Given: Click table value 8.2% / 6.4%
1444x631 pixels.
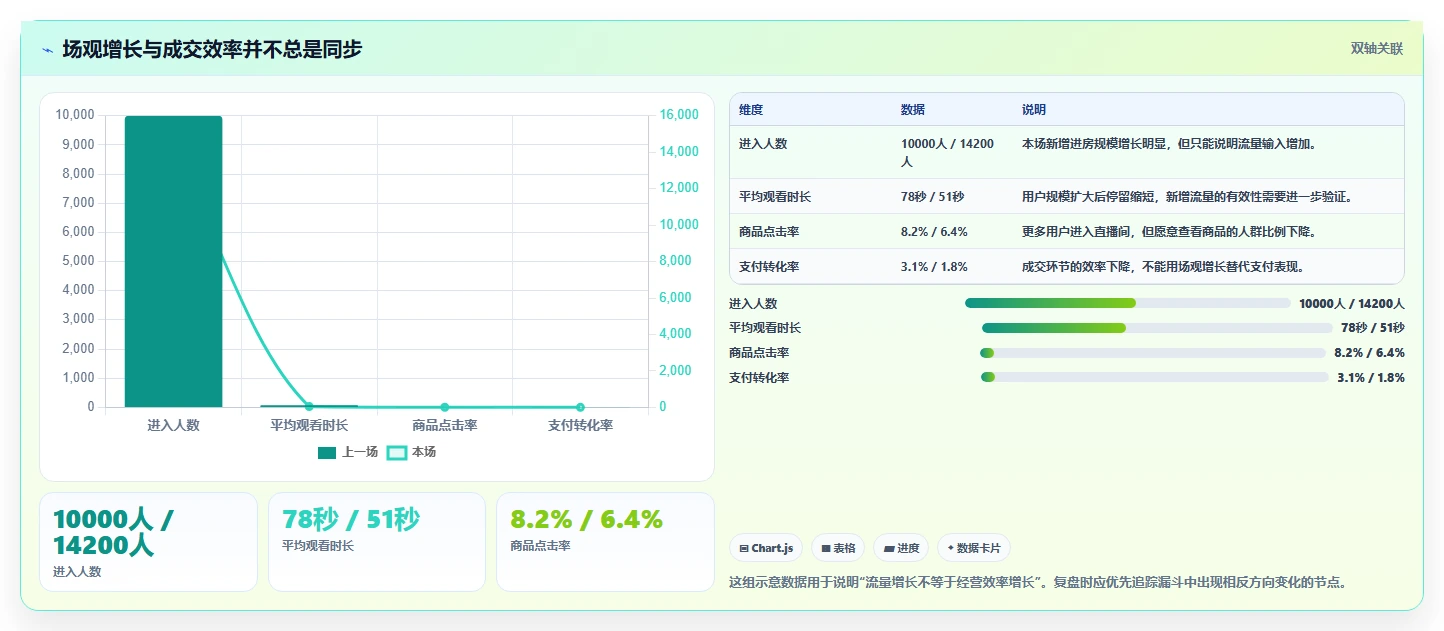Looking at the screenshot, I should [934, 232].
